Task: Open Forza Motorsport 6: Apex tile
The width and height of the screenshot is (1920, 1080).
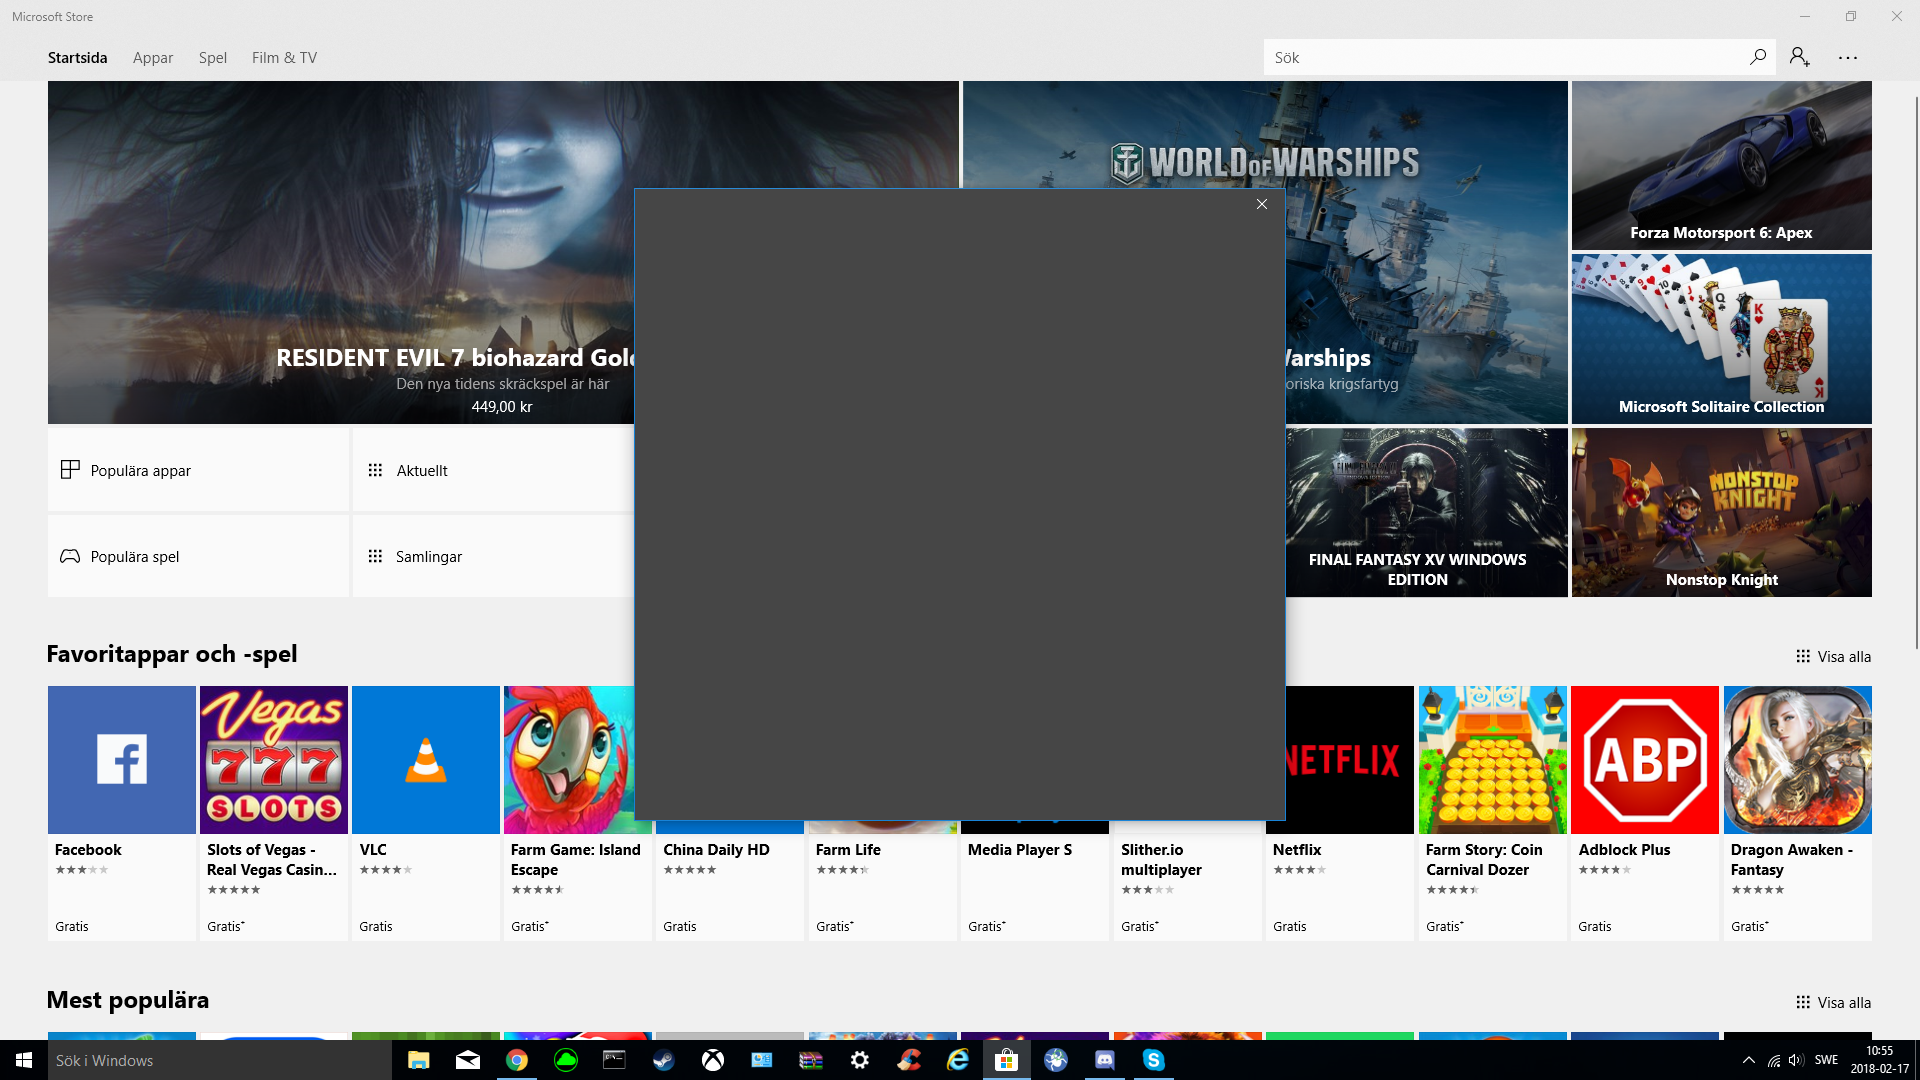Action: [x=1721, y=165]
